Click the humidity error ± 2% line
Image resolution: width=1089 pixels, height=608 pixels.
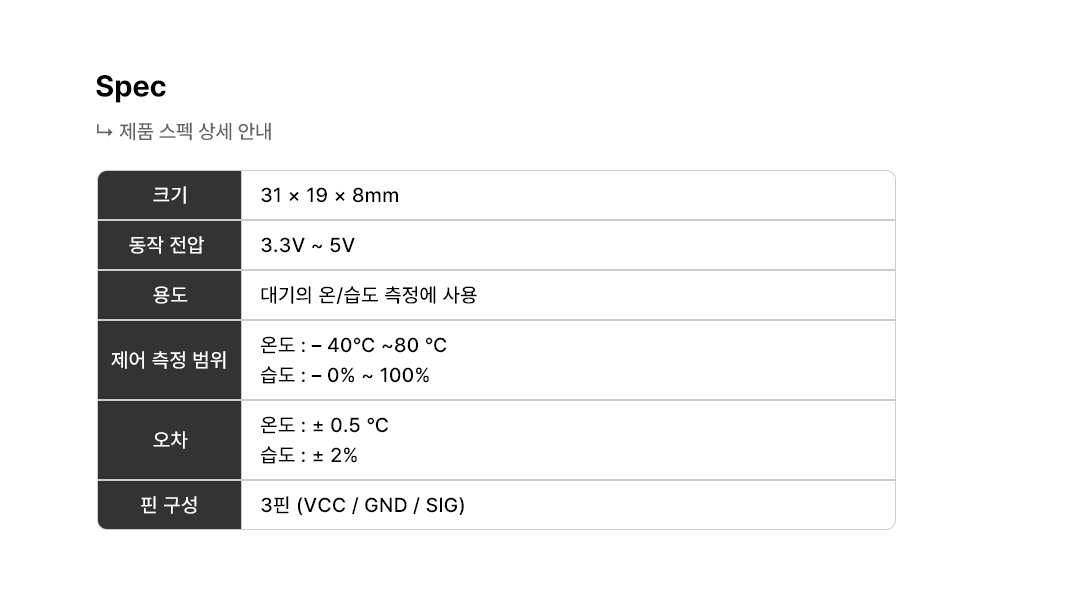(309, 455)
